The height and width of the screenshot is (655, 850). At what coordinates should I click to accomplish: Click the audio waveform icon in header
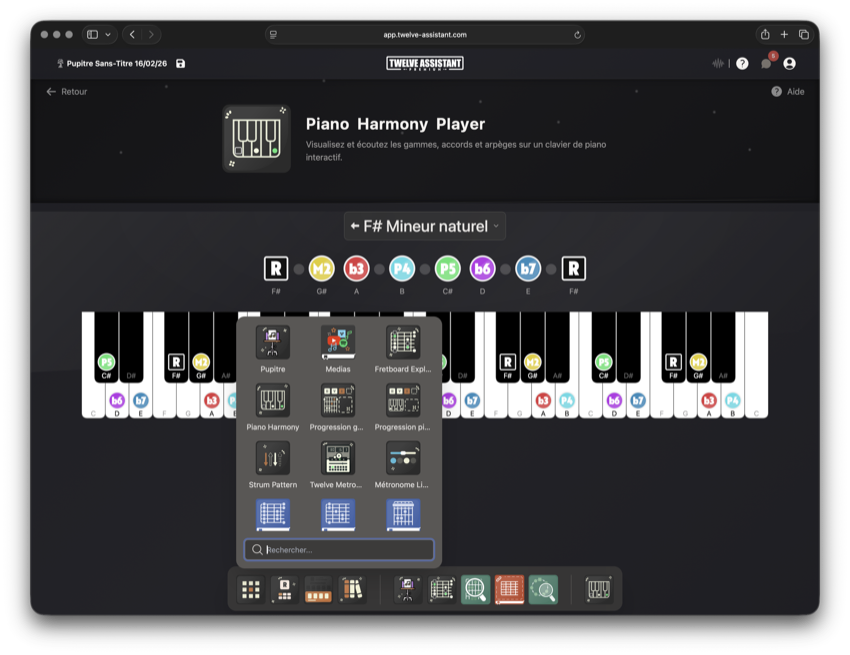(717, 63)
